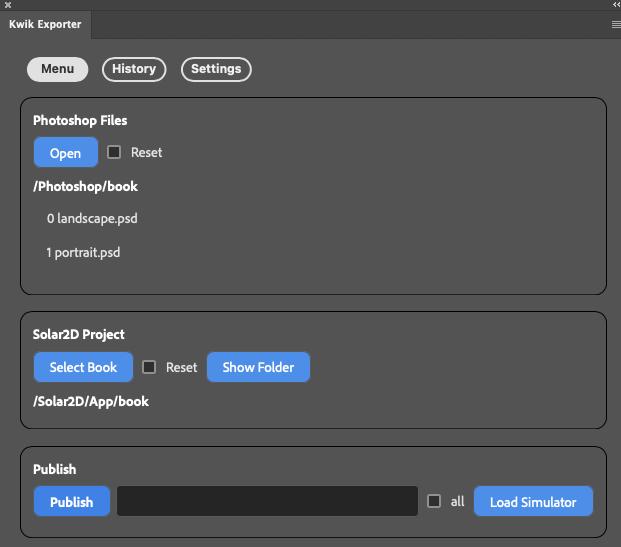Select the 0 landscape.psd file
621x547 pixels.
92,219
